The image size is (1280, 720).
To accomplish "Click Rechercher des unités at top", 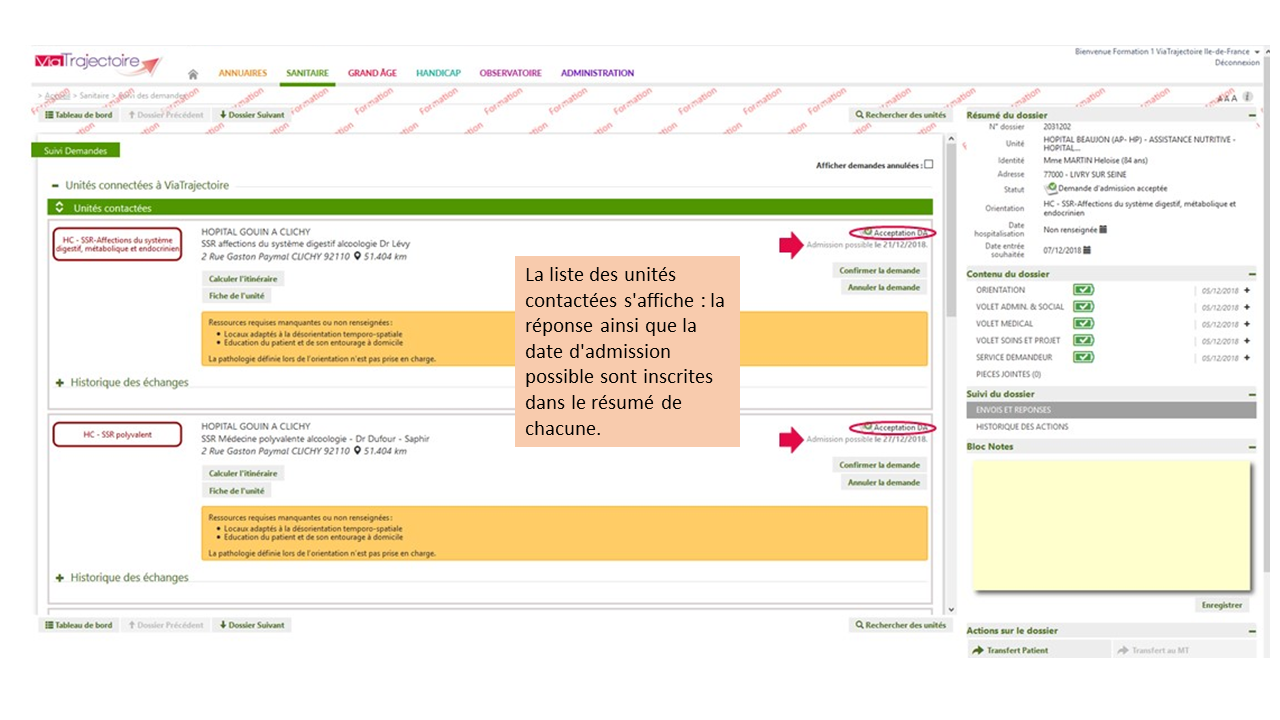I will [x=899, y=115].
